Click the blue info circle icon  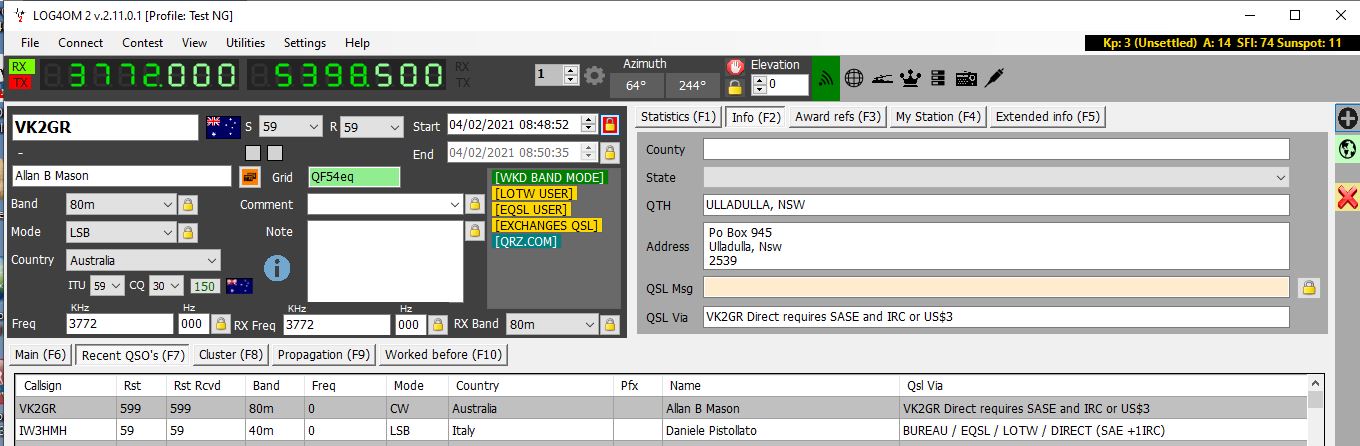pos(277,268)
